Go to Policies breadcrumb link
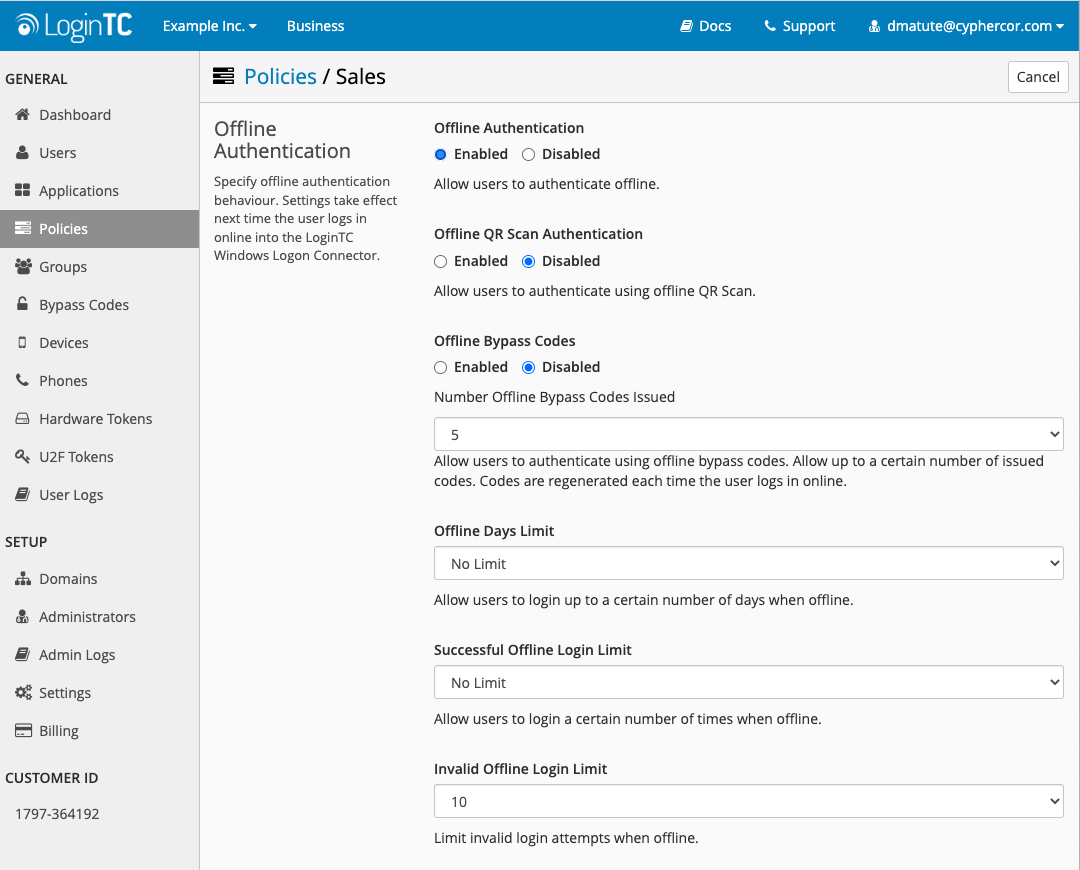 (280, 77)
